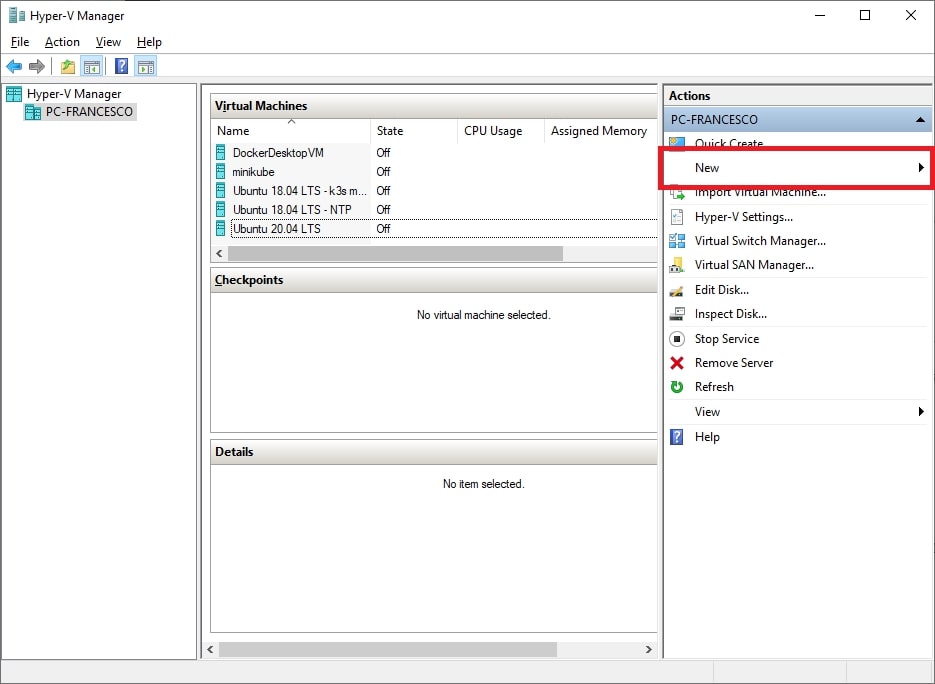Click the green Refresh icon
Image resolution: width=935 pixels, height=684 pixels.
click(677, 386)
